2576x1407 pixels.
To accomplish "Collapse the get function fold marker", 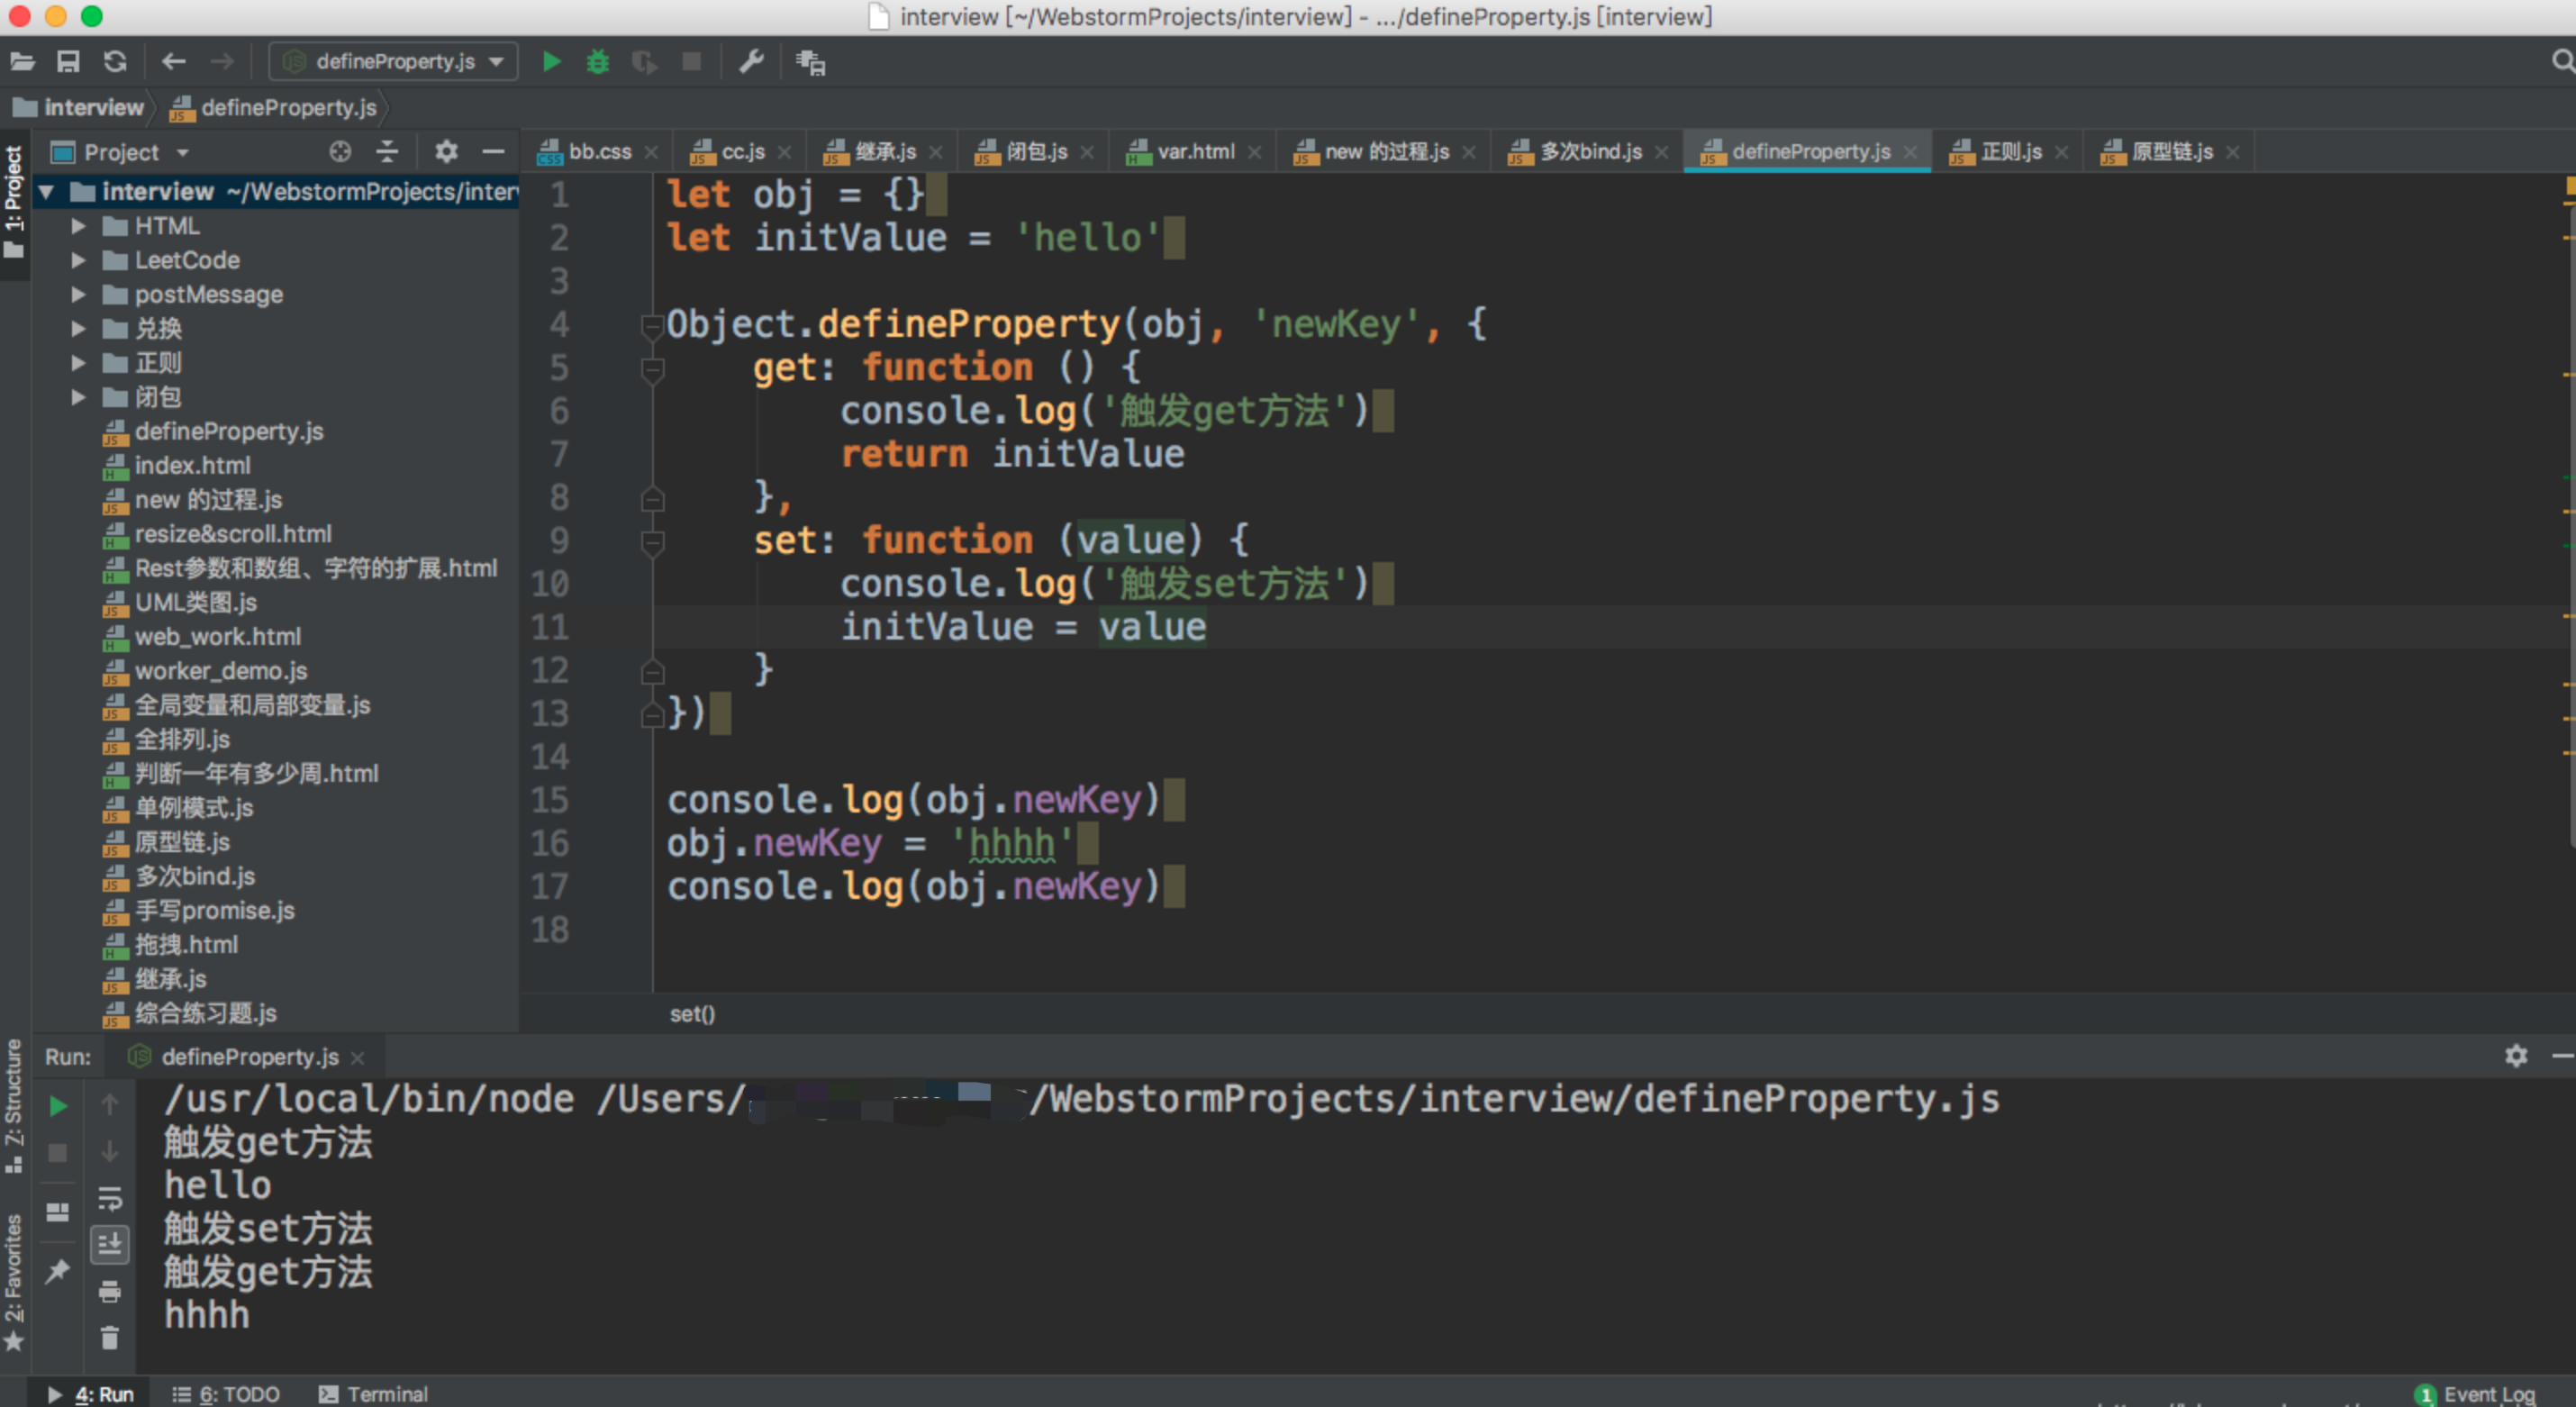I will [x=652, y=369].
